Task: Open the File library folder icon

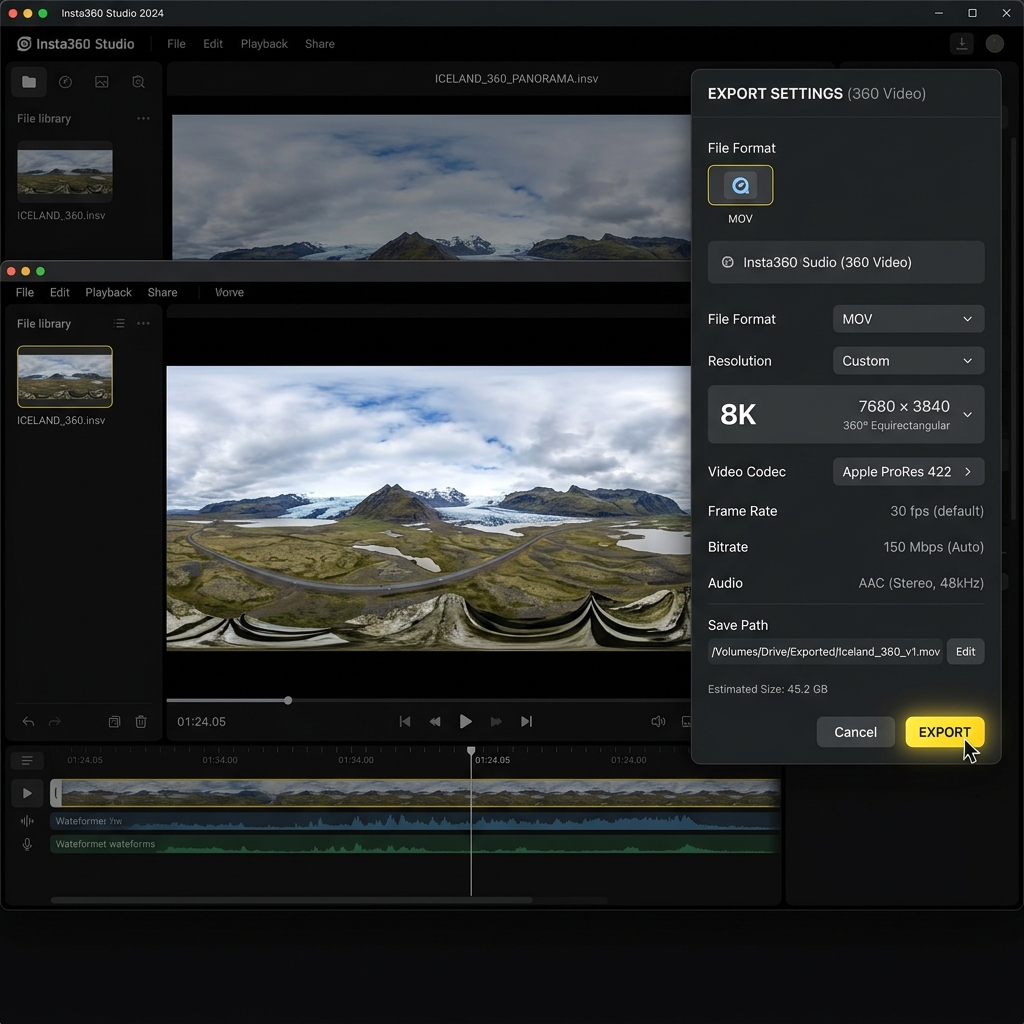Action: click(x=28, y=81)
